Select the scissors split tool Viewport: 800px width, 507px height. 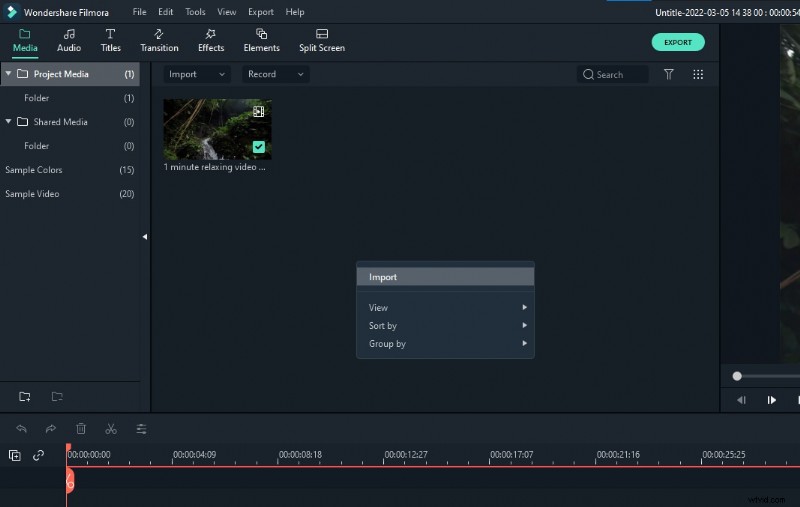[x=111, y=429]
